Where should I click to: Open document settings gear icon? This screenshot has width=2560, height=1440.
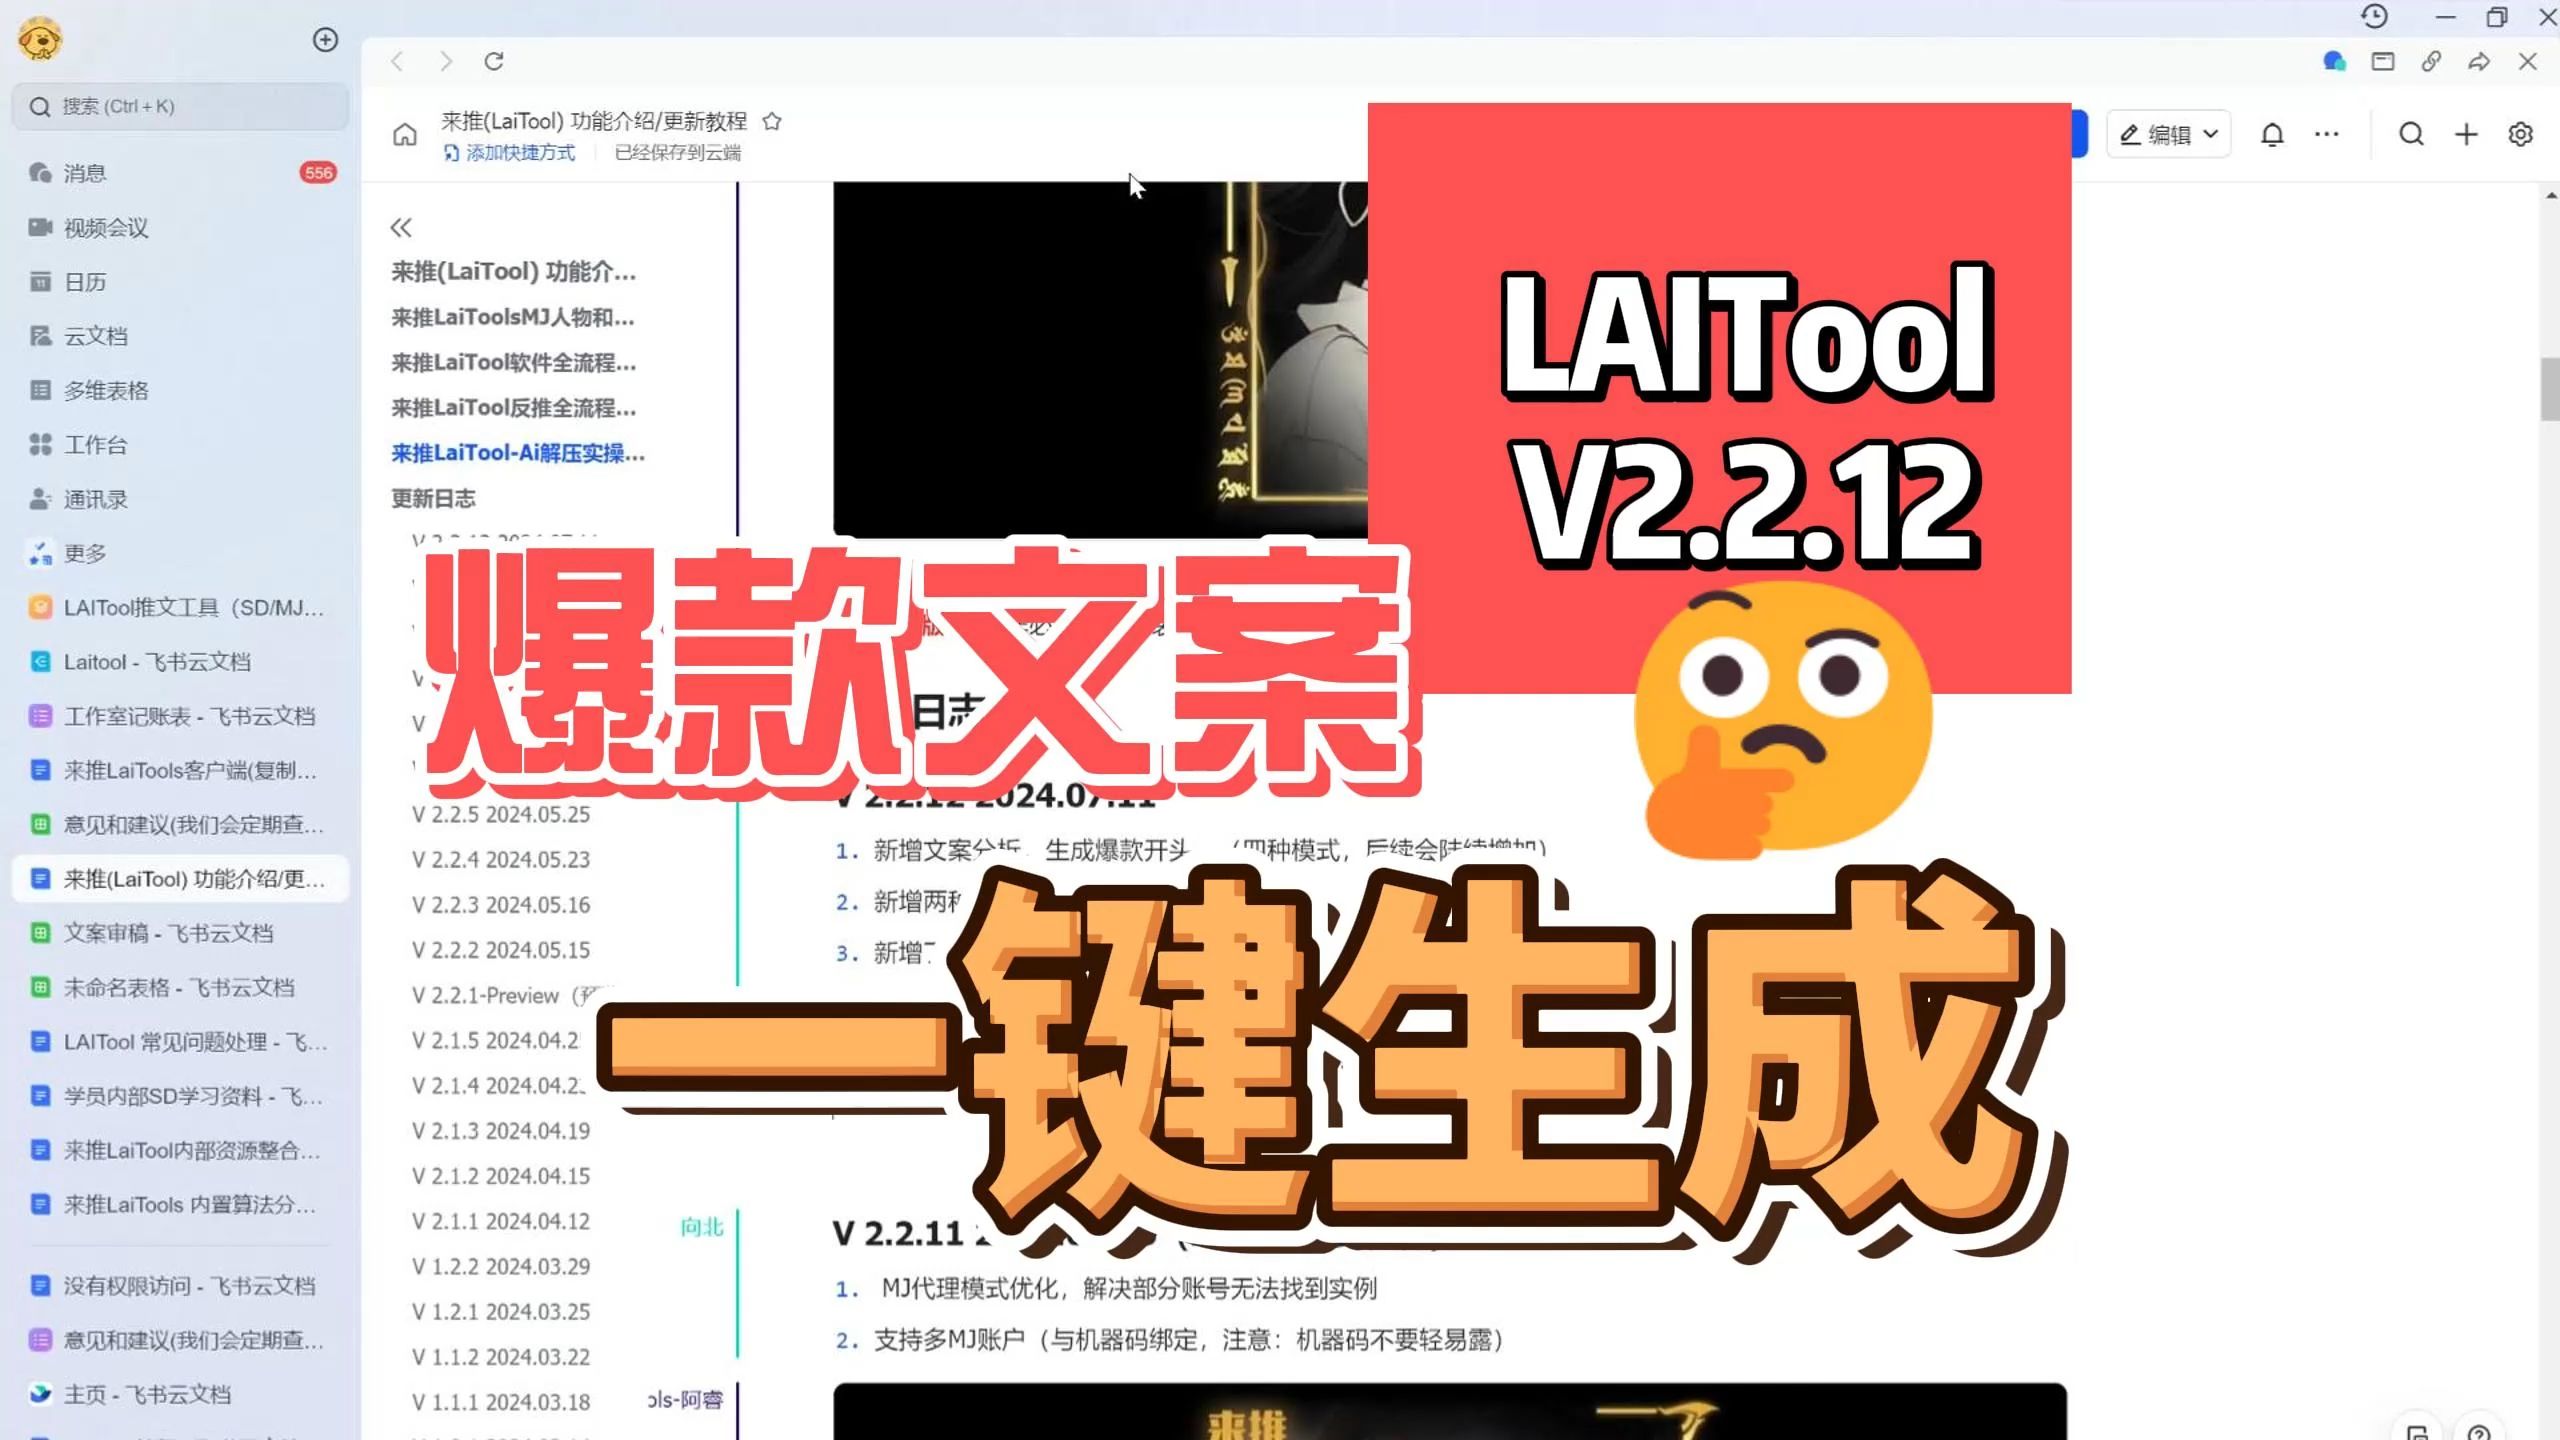pos(2521,134)
